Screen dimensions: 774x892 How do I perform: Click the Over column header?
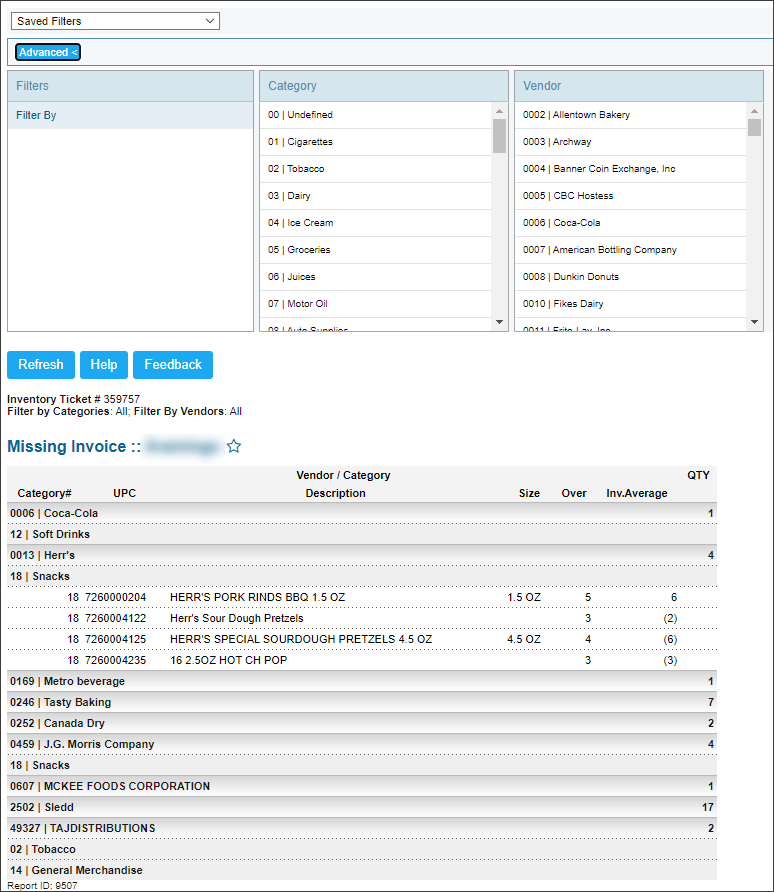click(574, 493)
